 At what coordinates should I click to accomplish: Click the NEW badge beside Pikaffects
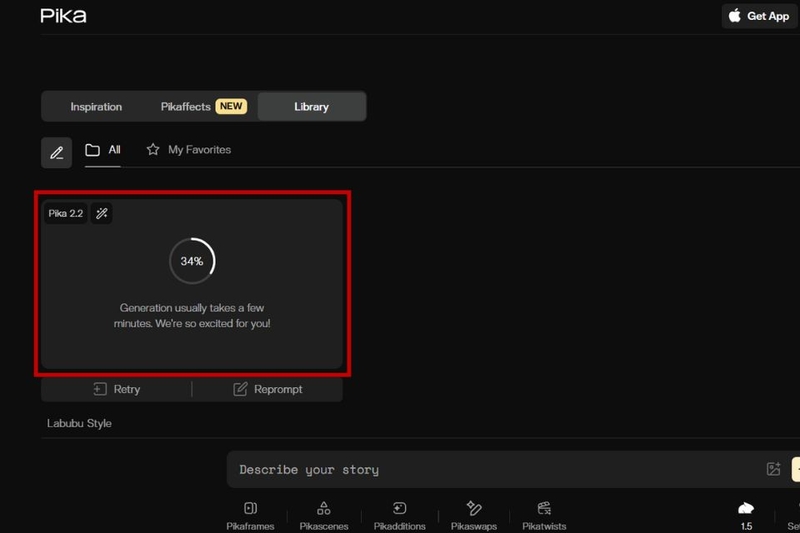[x=231, y=106]
